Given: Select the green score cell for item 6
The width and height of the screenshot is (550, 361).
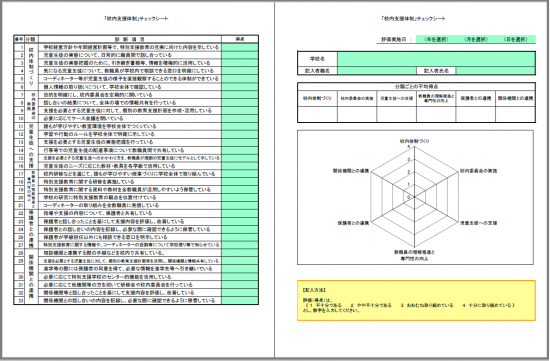Looking at the screenshot, I should (x=240, y=87).
